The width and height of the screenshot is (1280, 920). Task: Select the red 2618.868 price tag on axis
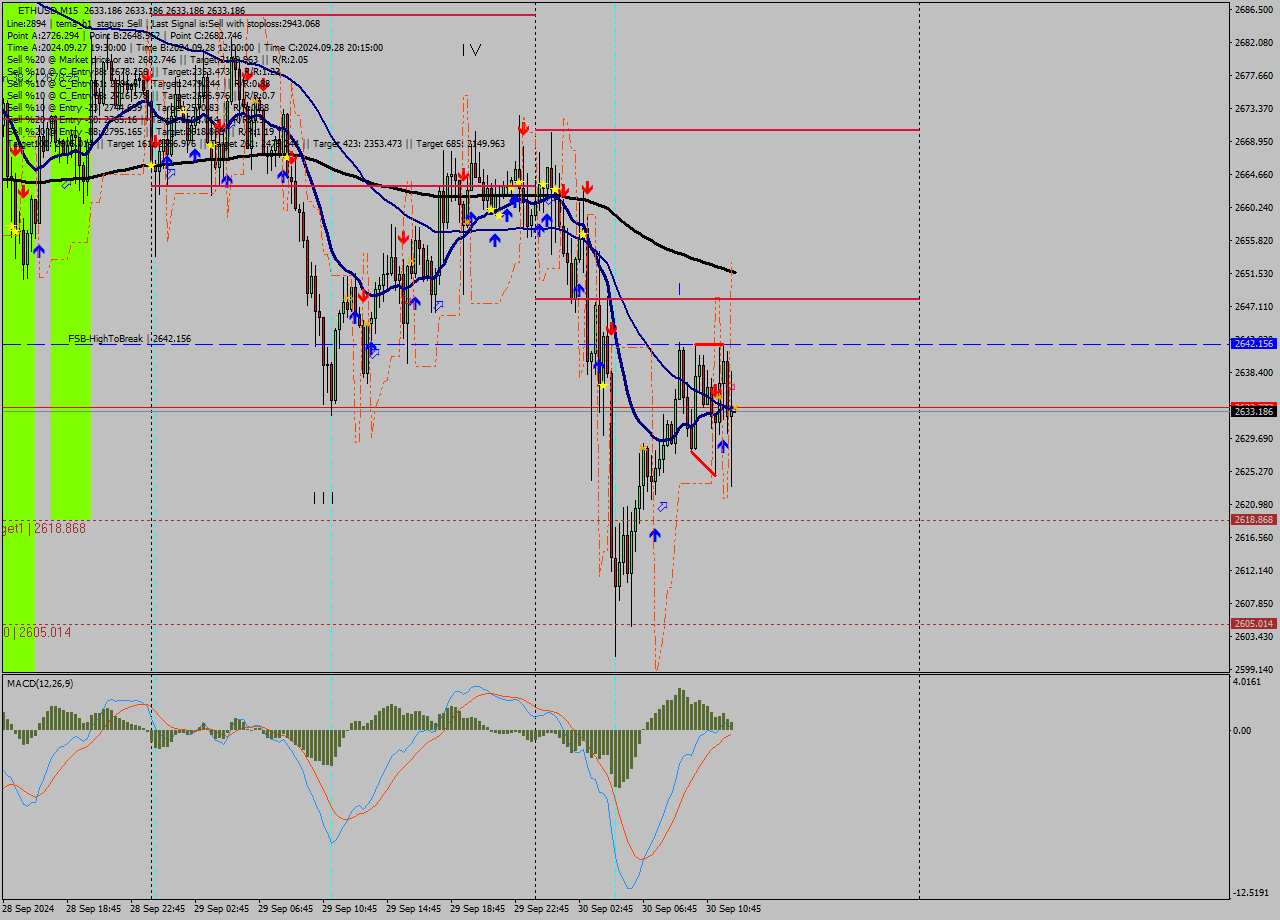1253,520
